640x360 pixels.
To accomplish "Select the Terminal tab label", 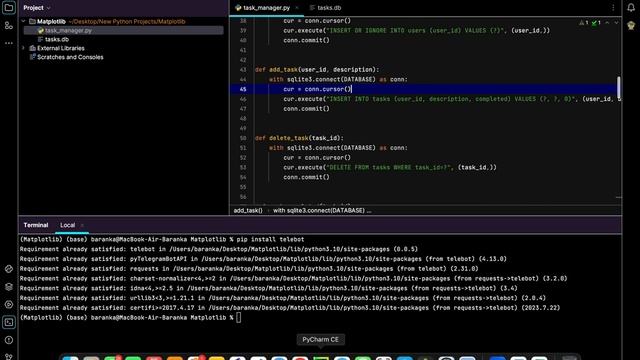I will tap(36, 225).
